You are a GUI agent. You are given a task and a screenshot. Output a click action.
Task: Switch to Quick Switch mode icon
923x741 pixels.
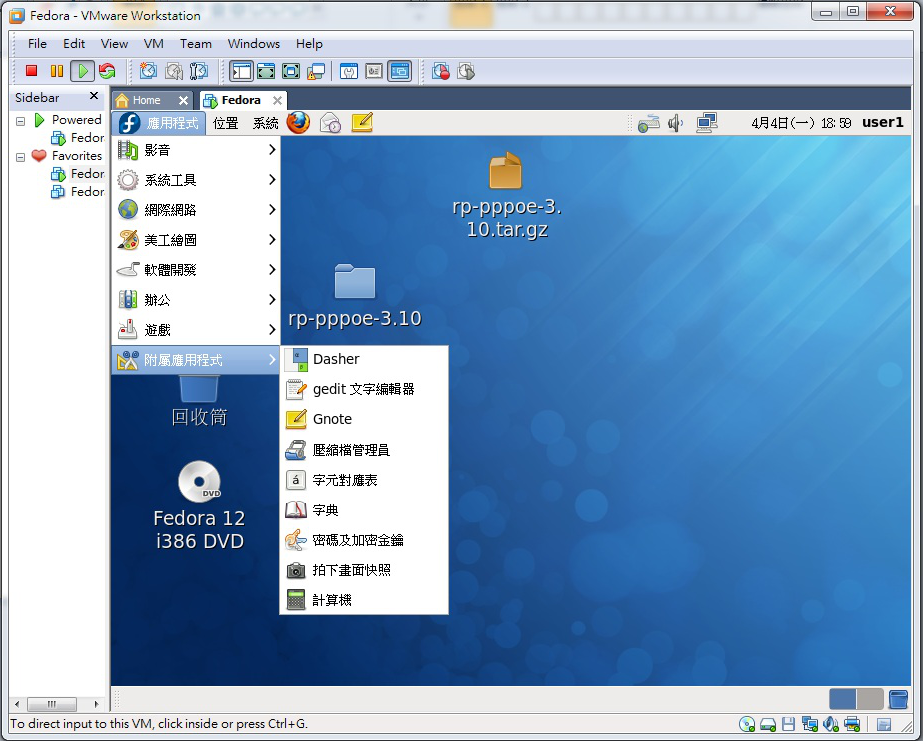coord(266,71)
